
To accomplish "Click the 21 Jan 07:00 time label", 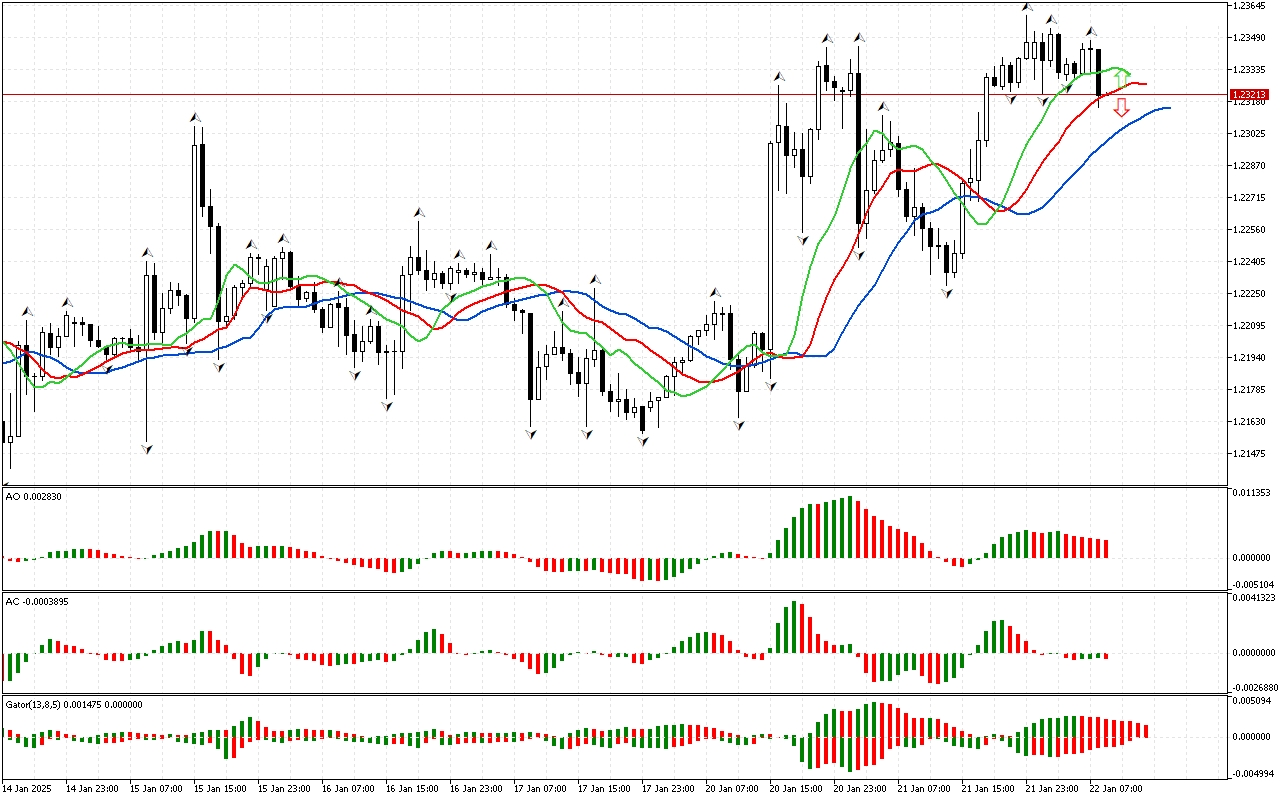I will coord(925,789).
